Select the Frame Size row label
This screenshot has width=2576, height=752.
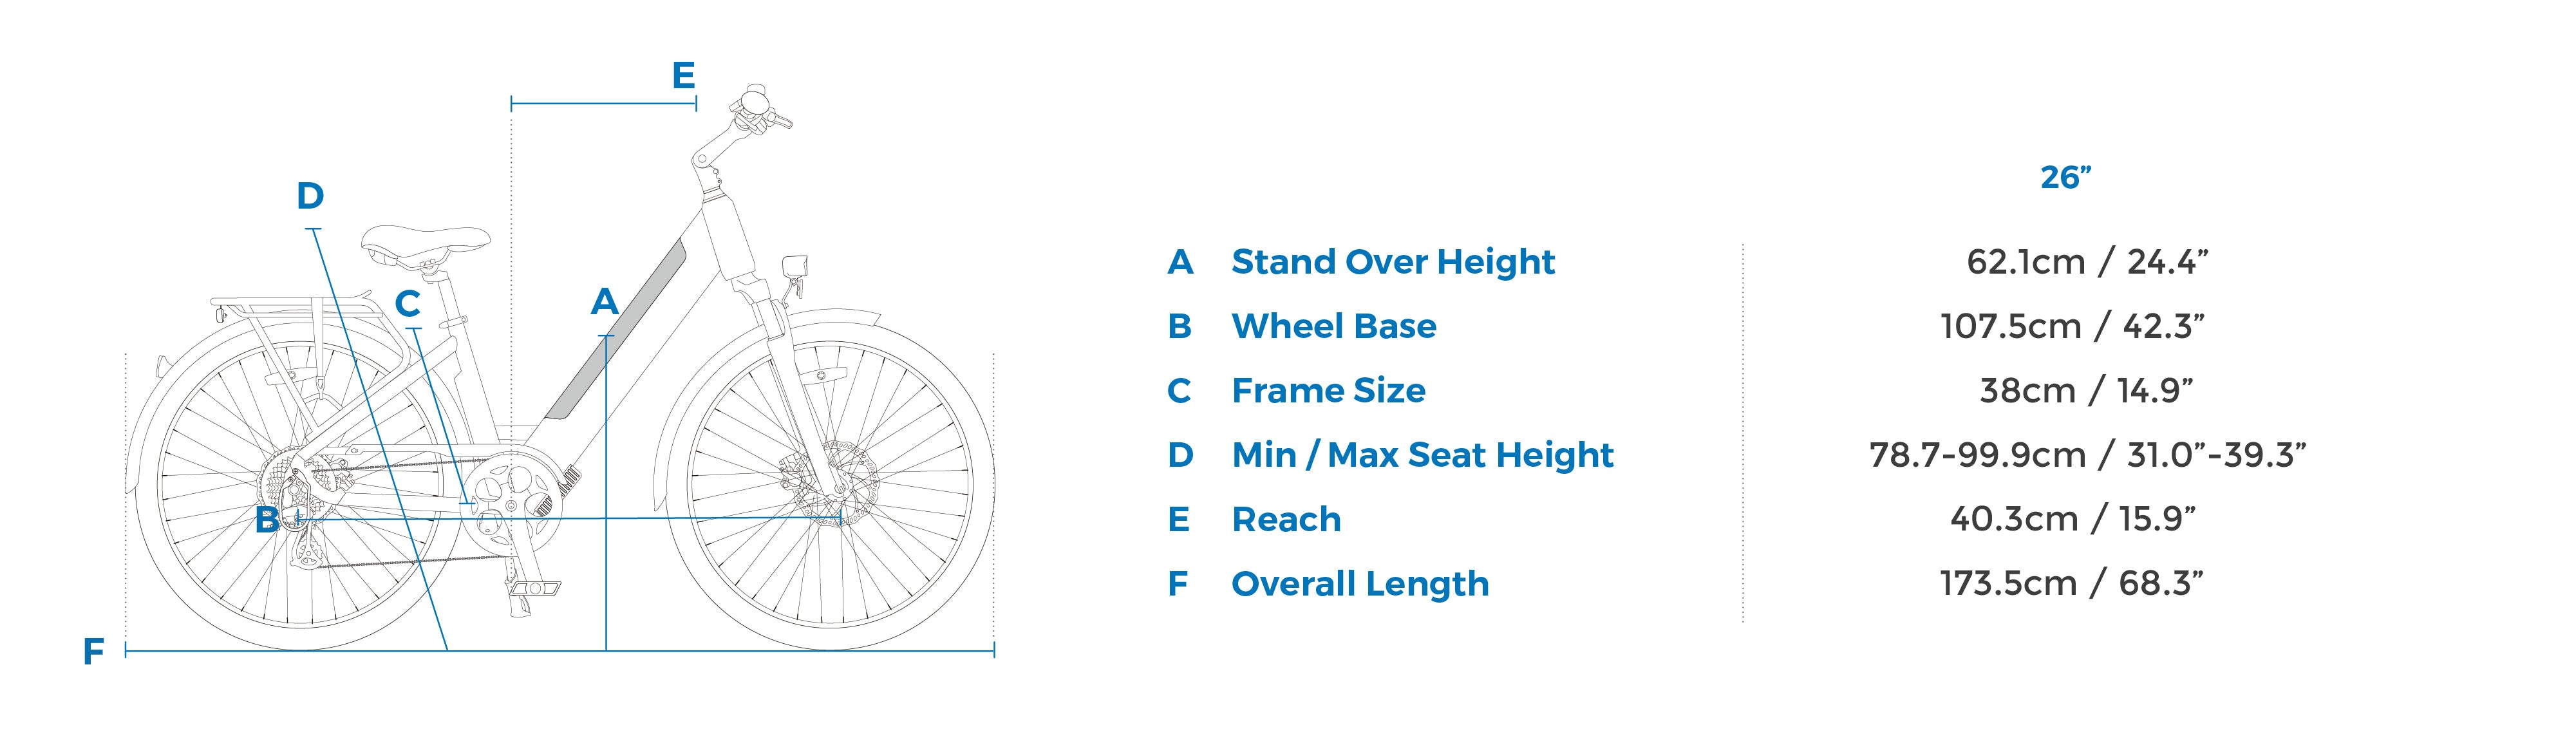pyautogui.click(x=1328, y=391)
